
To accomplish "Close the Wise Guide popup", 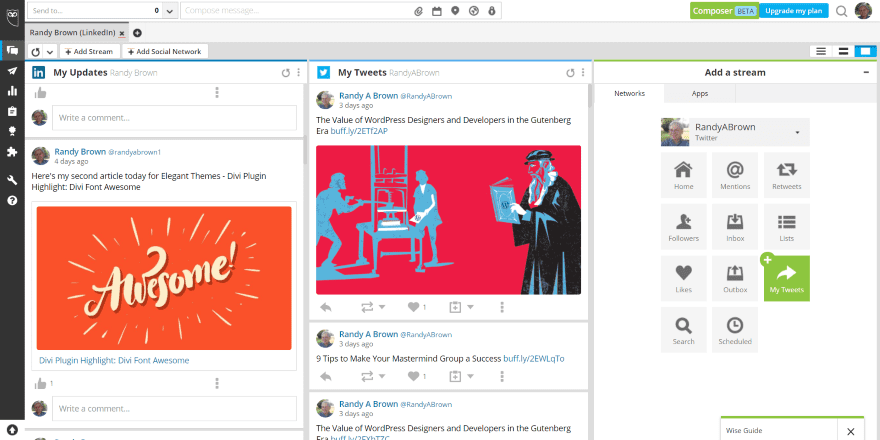I will click(850, 431).
